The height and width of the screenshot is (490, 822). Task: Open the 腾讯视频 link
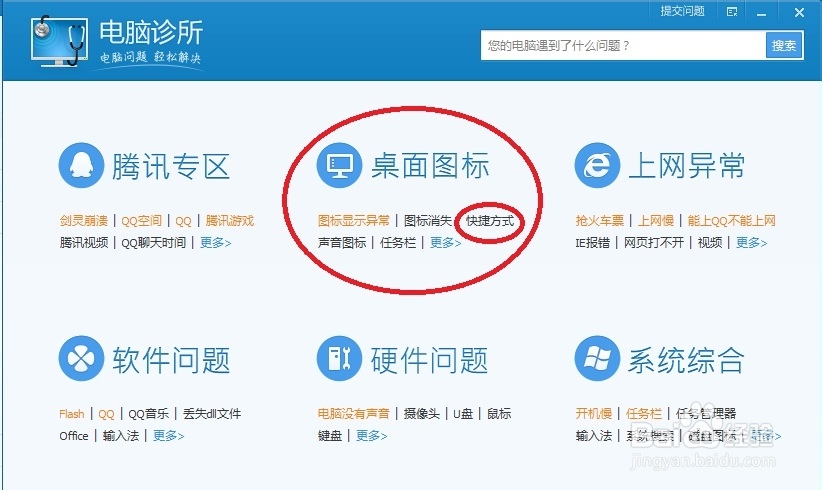pos(84,243)
